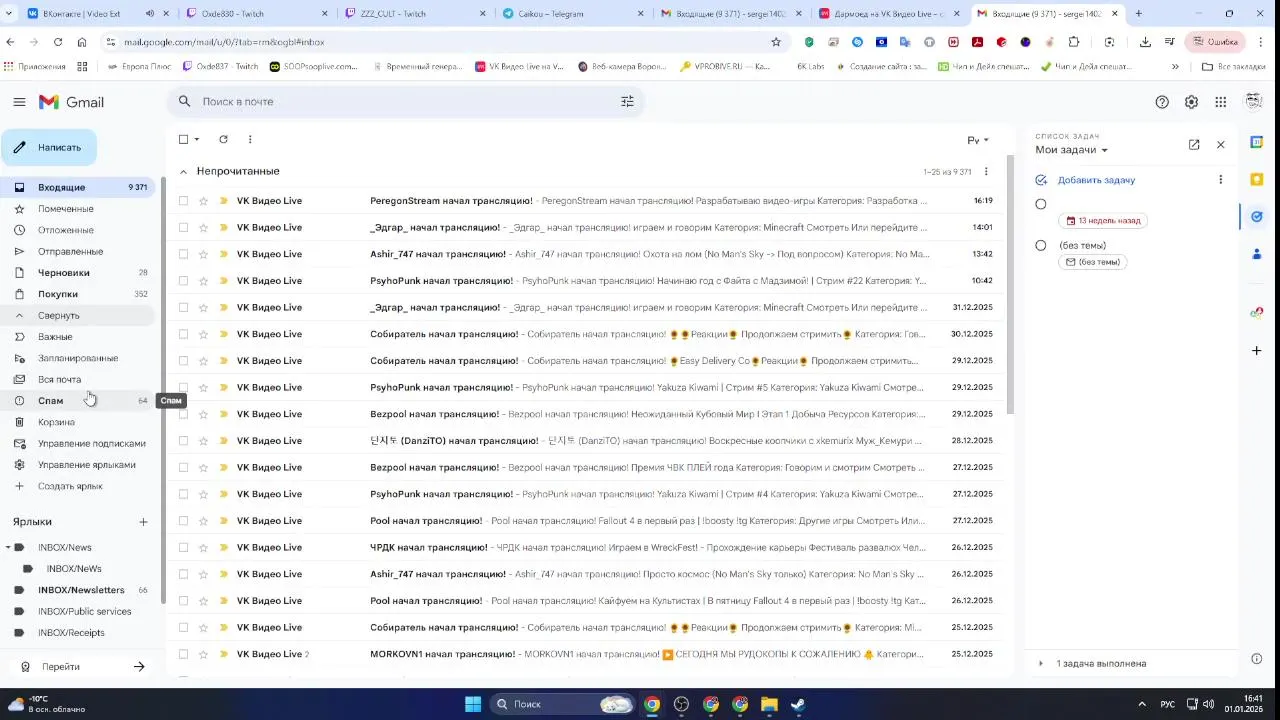Viewport: 1280px width, 720px height.
Task: Open Gmail support help icon
Action: click(x=1162, y=102)
